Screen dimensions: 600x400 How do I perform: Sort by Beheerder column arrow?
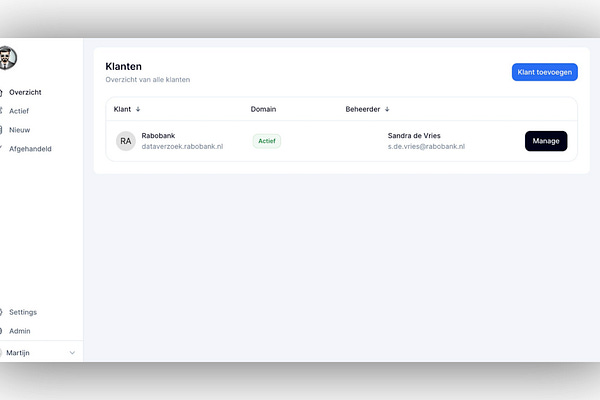tap(387, 109)
